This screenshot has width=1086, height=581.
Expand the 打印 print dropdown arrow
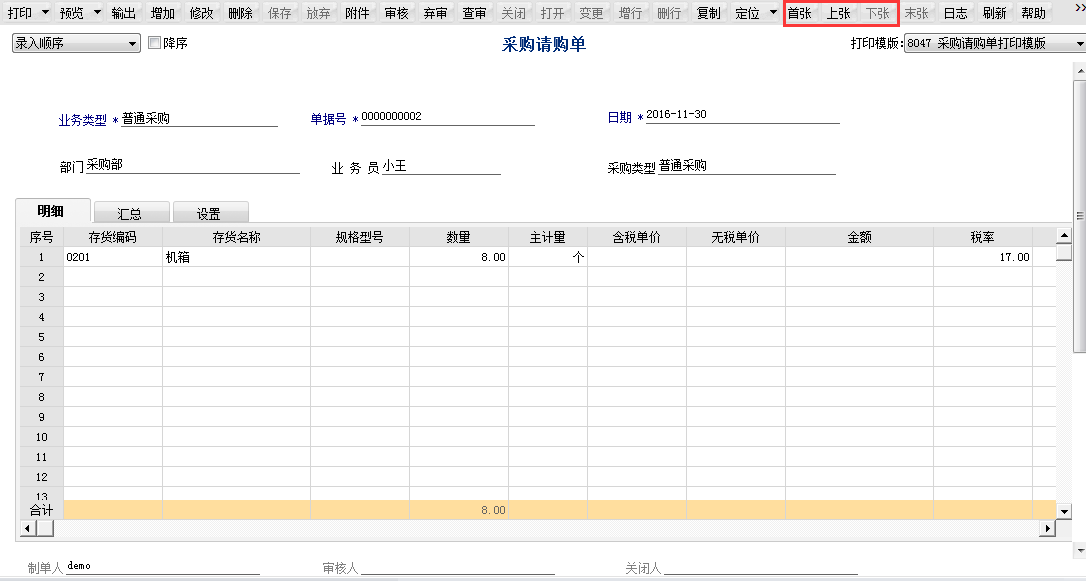click(x=43, y=13)
